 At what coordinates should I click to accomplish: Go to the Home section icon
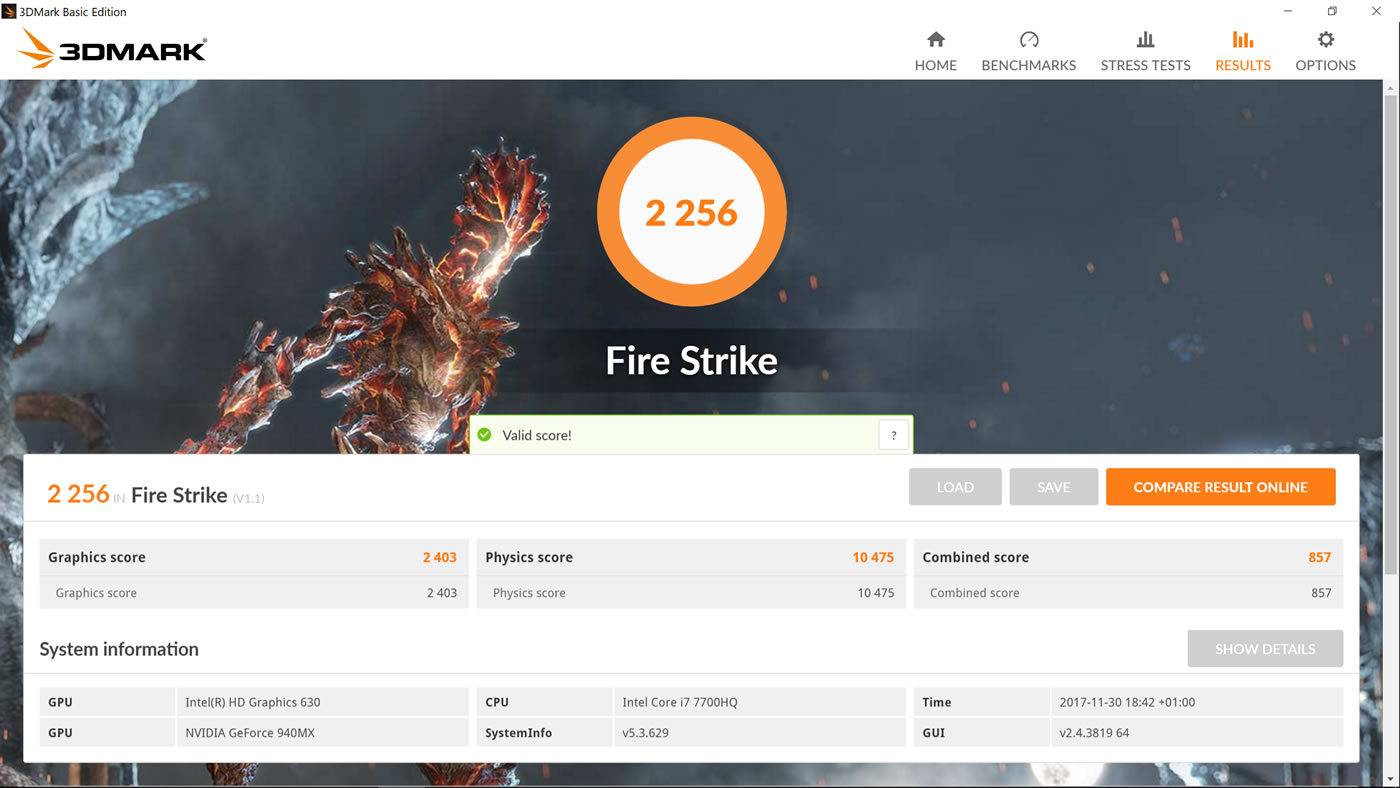[936, 40]
